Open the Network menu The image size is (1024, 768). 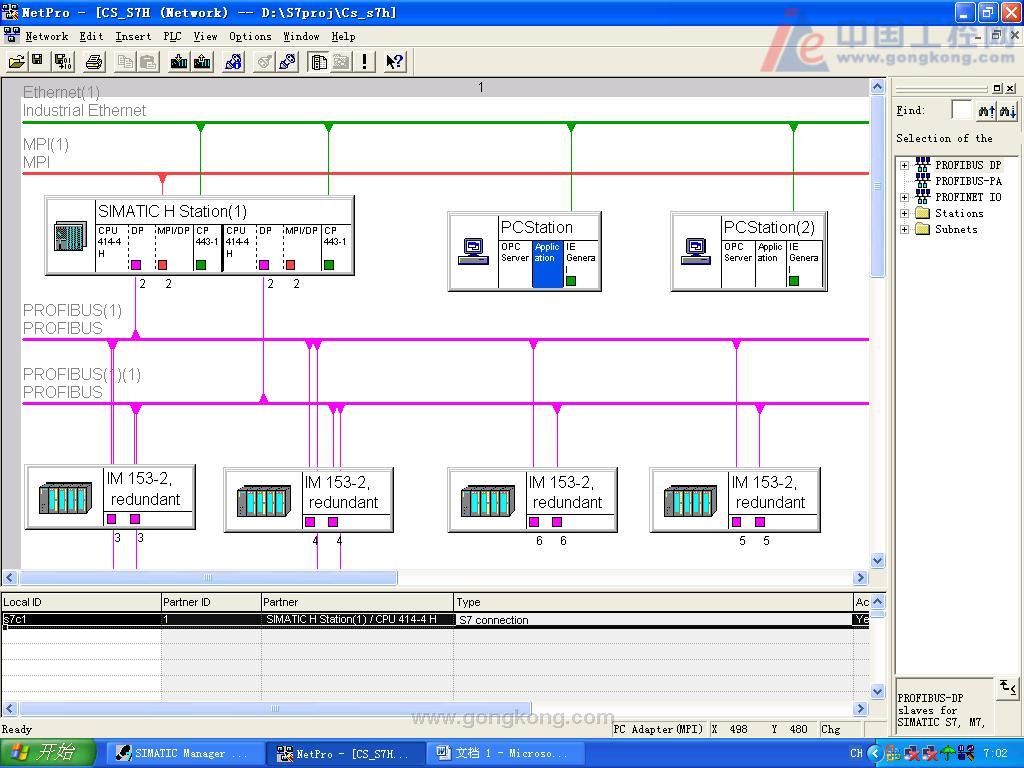[46, 37]
